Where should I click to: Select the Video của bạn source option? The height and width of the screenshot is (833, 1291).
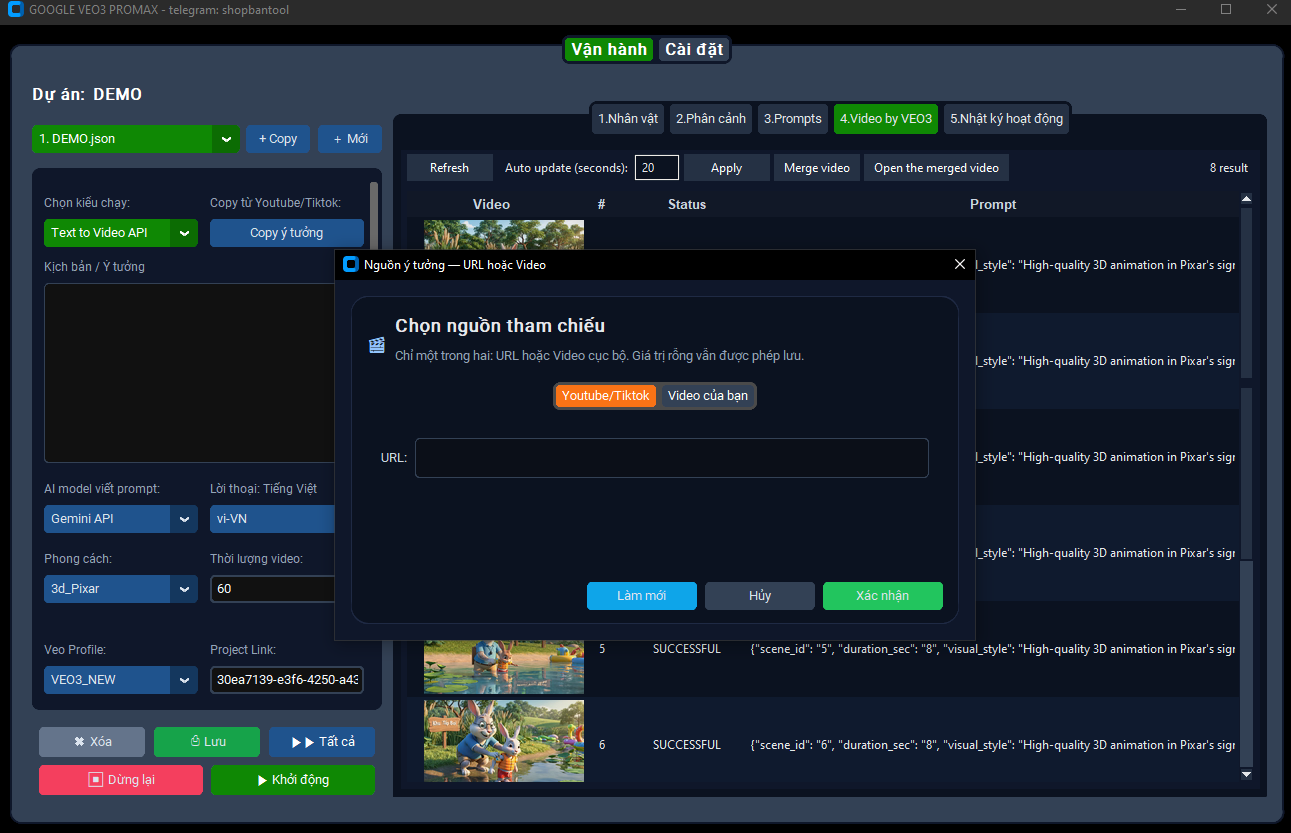[x=707, y=395]
